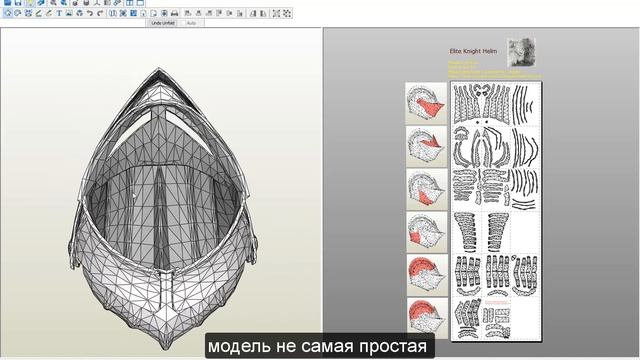The image size is (640, 360).
Task: Click the Insert Image tool icon
Action: (x=69, y=13)
